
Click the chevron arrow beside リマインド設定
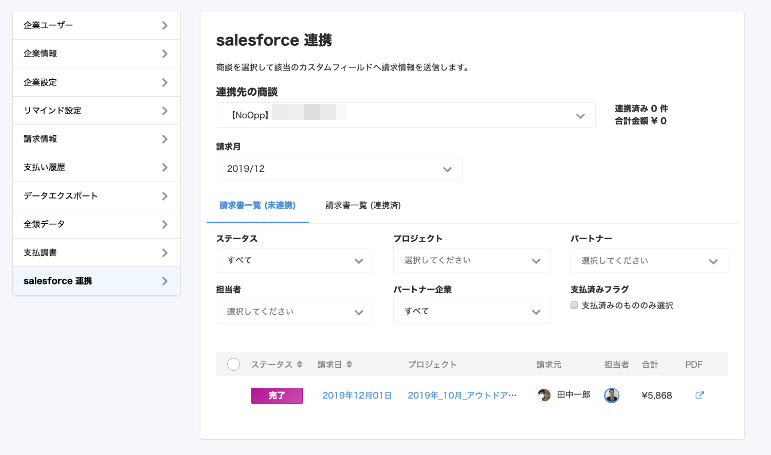(x=165, y=111)
